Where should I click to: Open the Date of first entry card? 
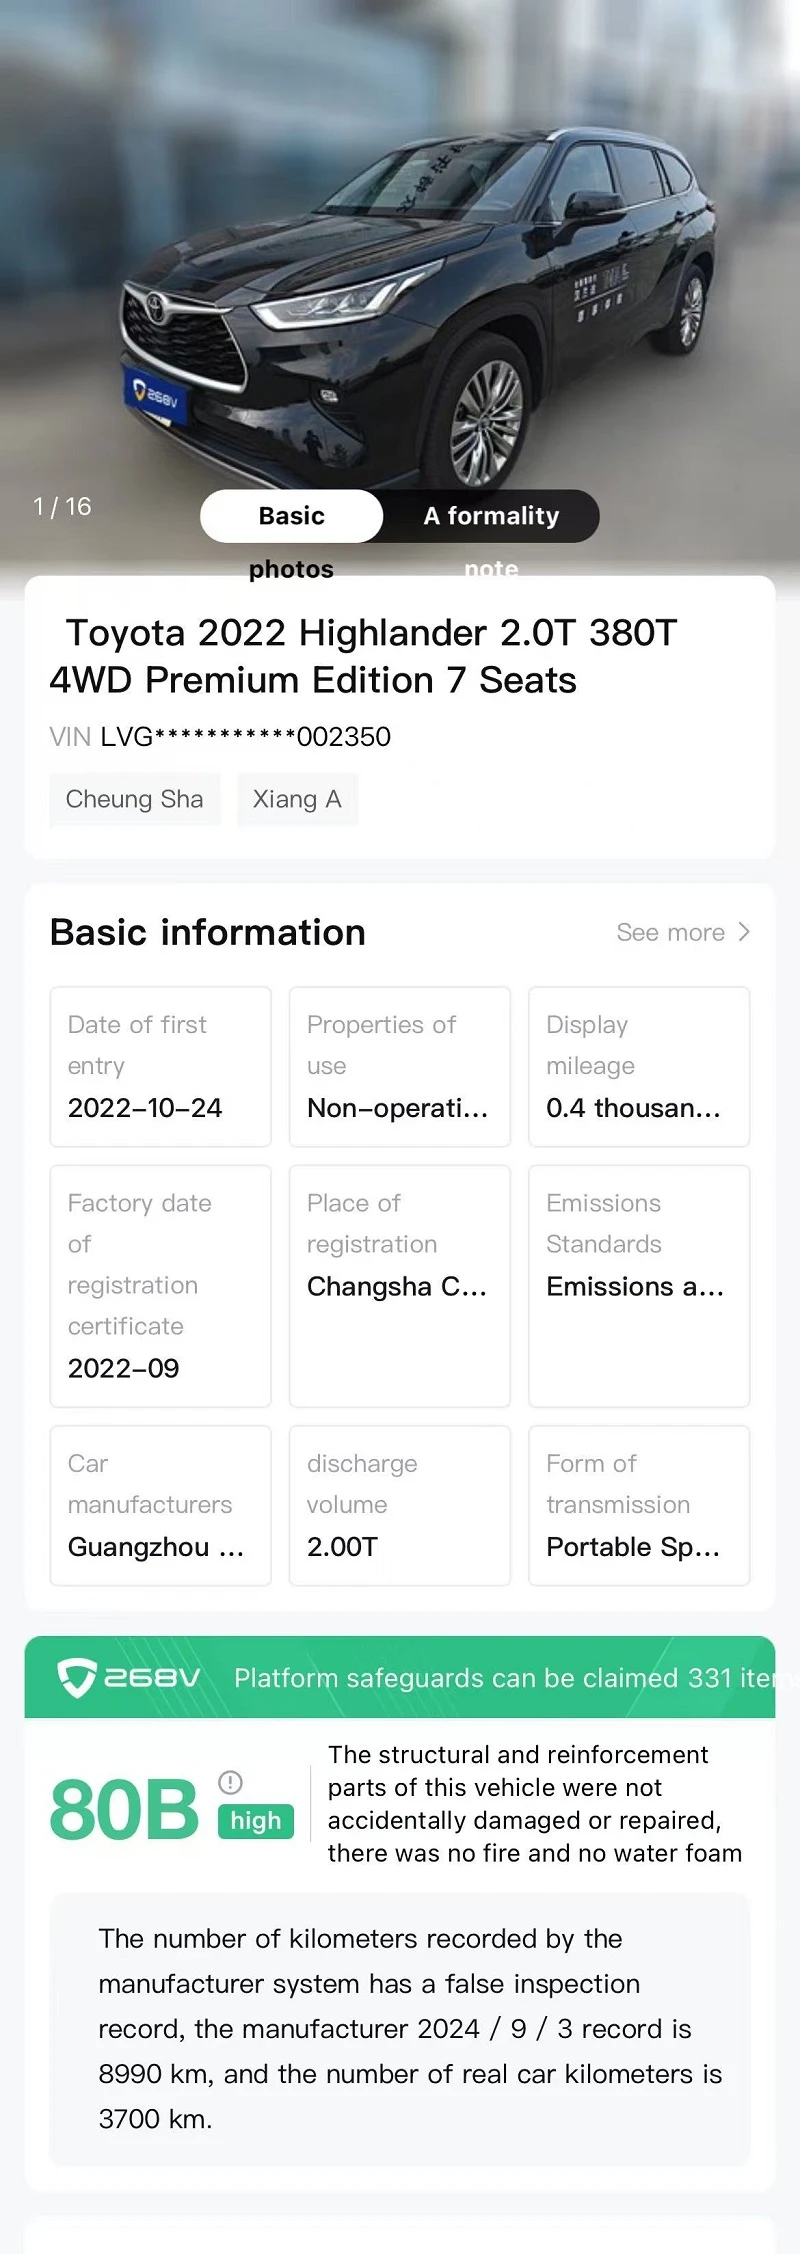[x=161, y=1067]
